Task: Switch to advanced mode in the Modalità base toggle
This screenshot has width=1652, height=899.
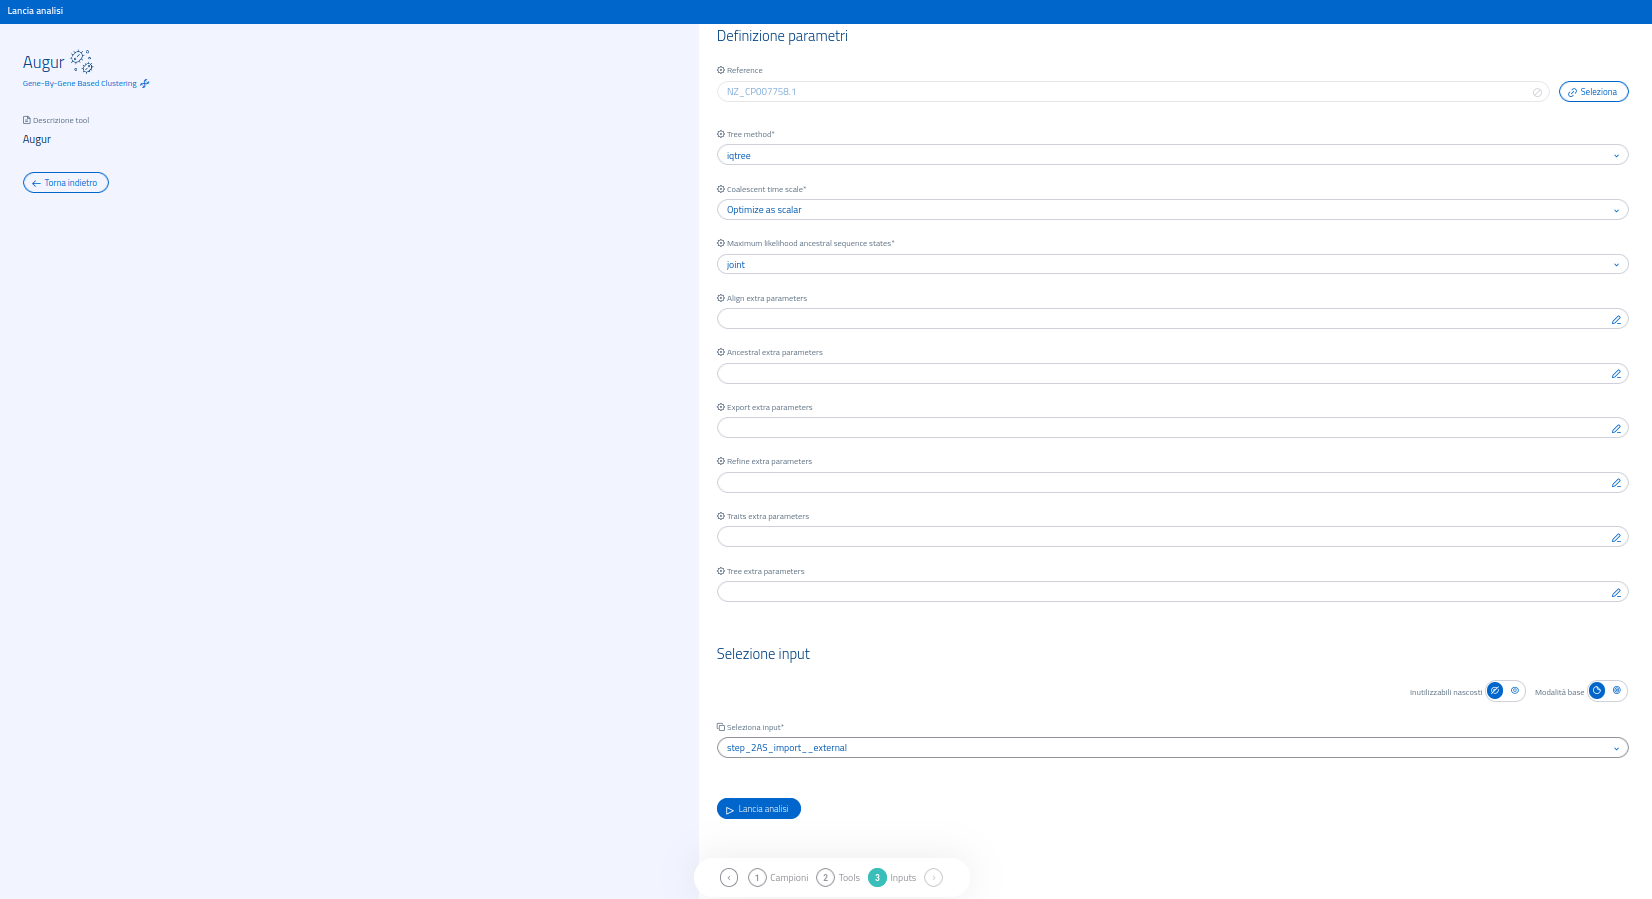Action: point(1617,691)
